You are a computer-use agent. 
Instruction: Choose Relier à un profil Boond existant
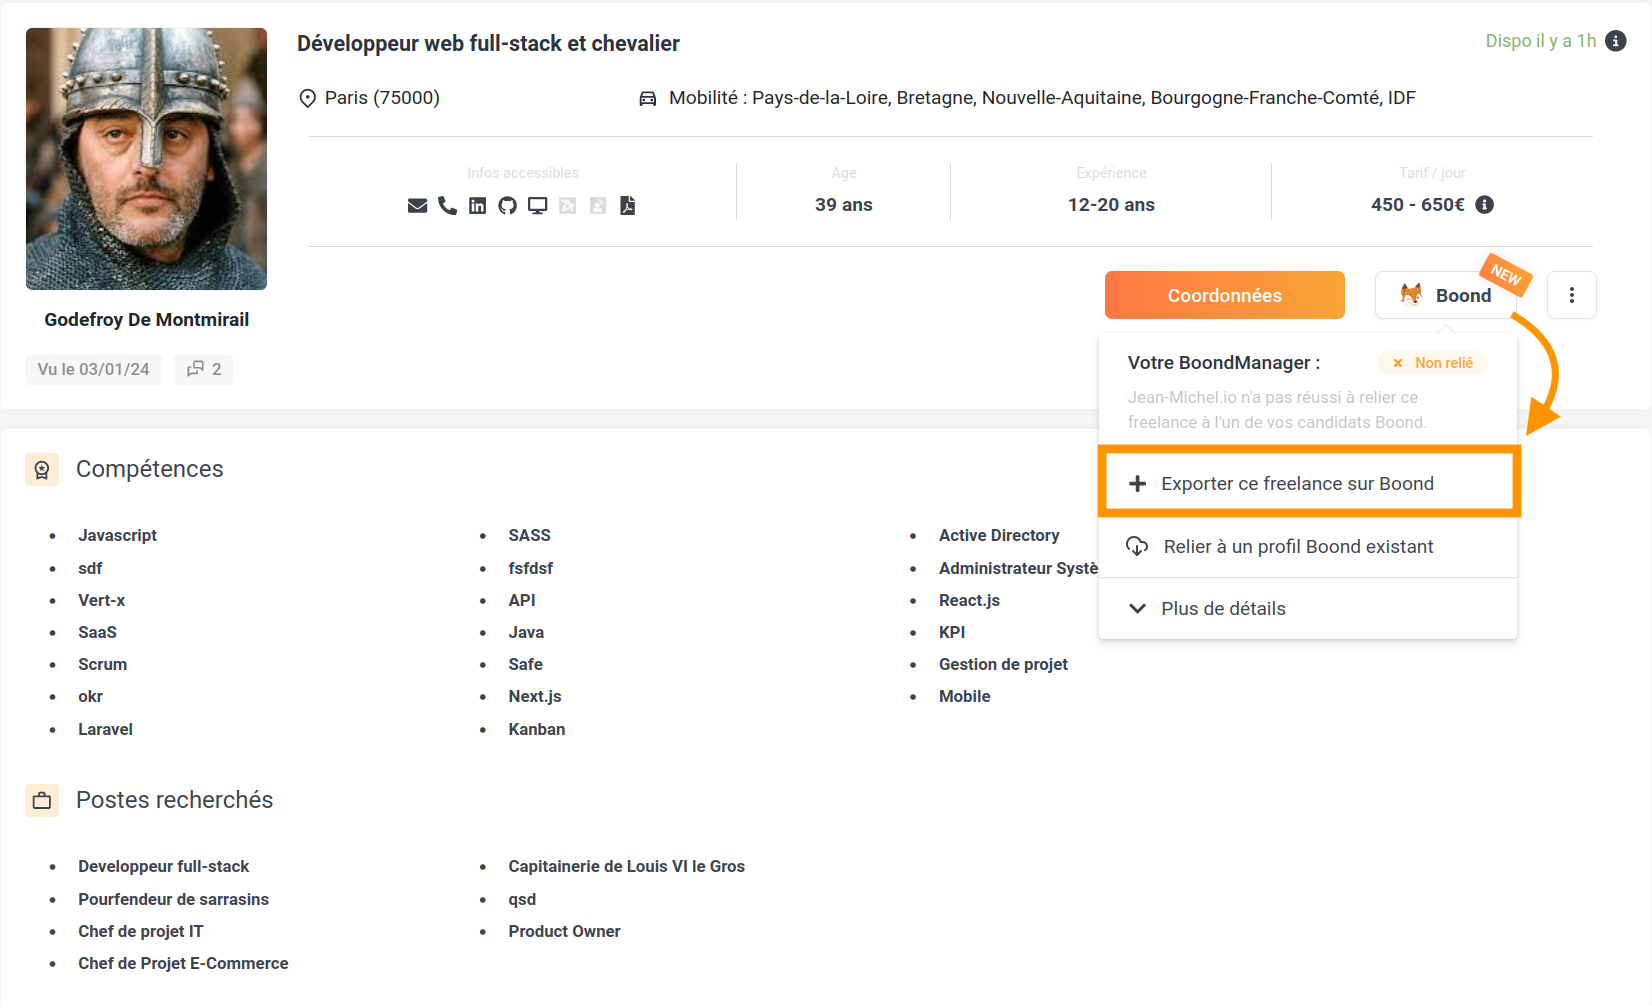[1297, 547]
